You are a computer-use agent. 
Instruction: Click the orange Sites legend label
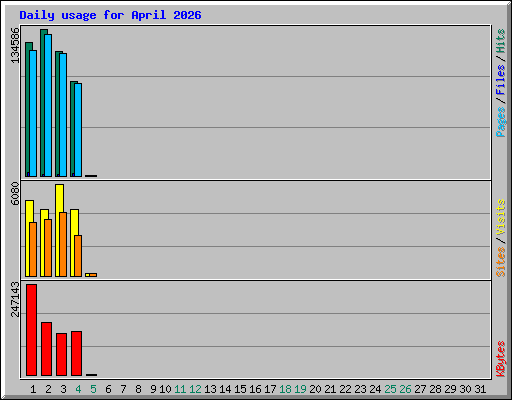501,262
